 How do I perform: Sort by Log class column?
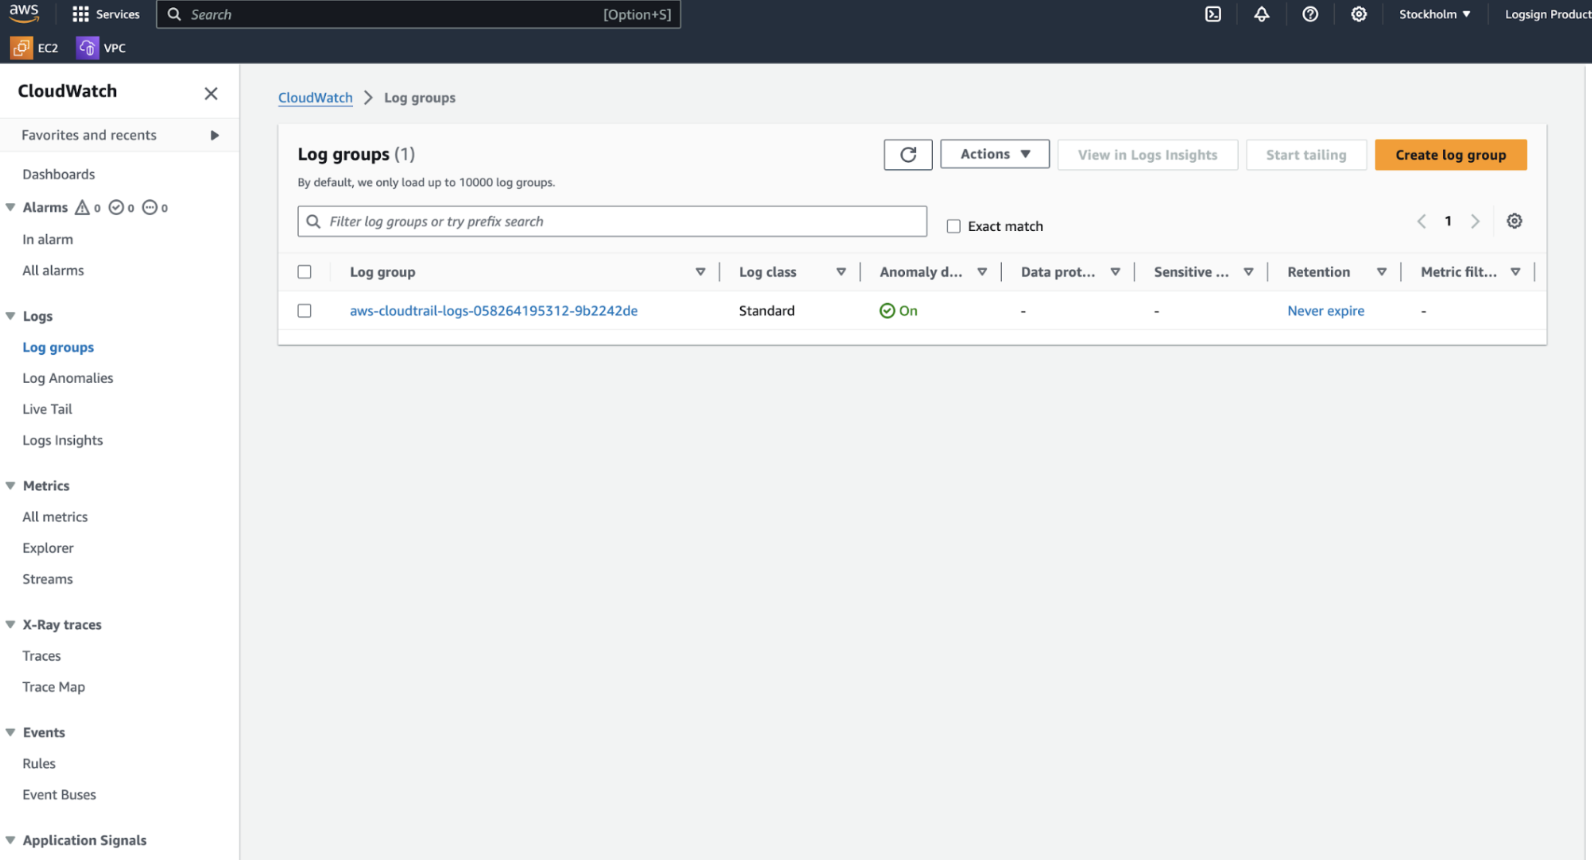pyautogui.click(x=841, y=272)
